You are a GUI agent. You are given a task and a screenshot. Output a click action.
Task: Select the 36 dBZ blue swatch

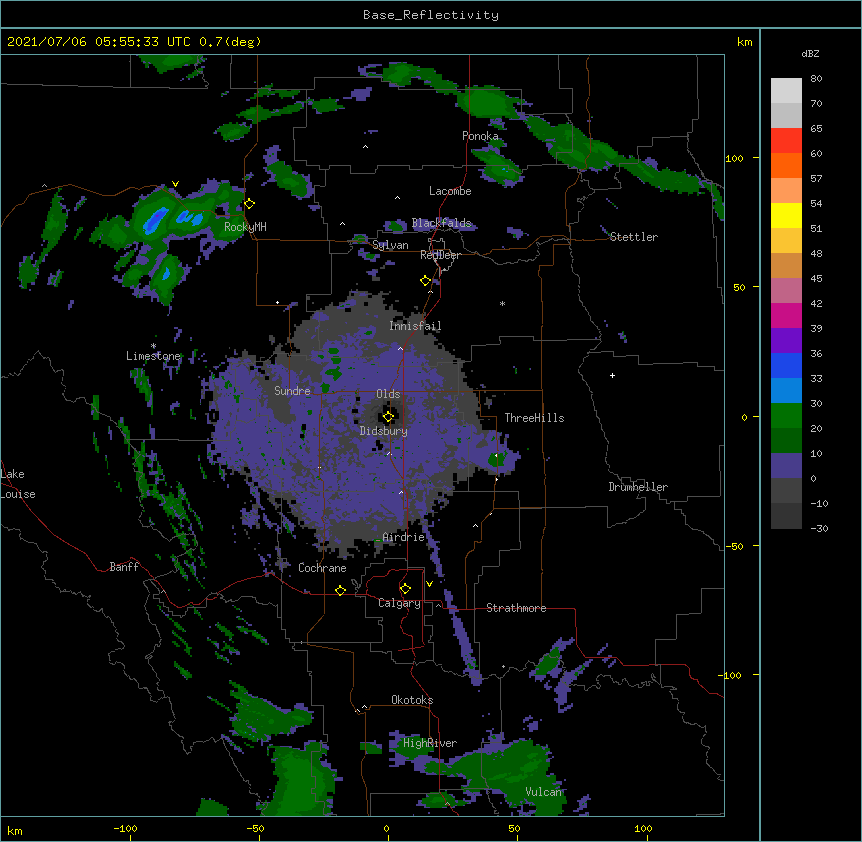pos(786,365)
